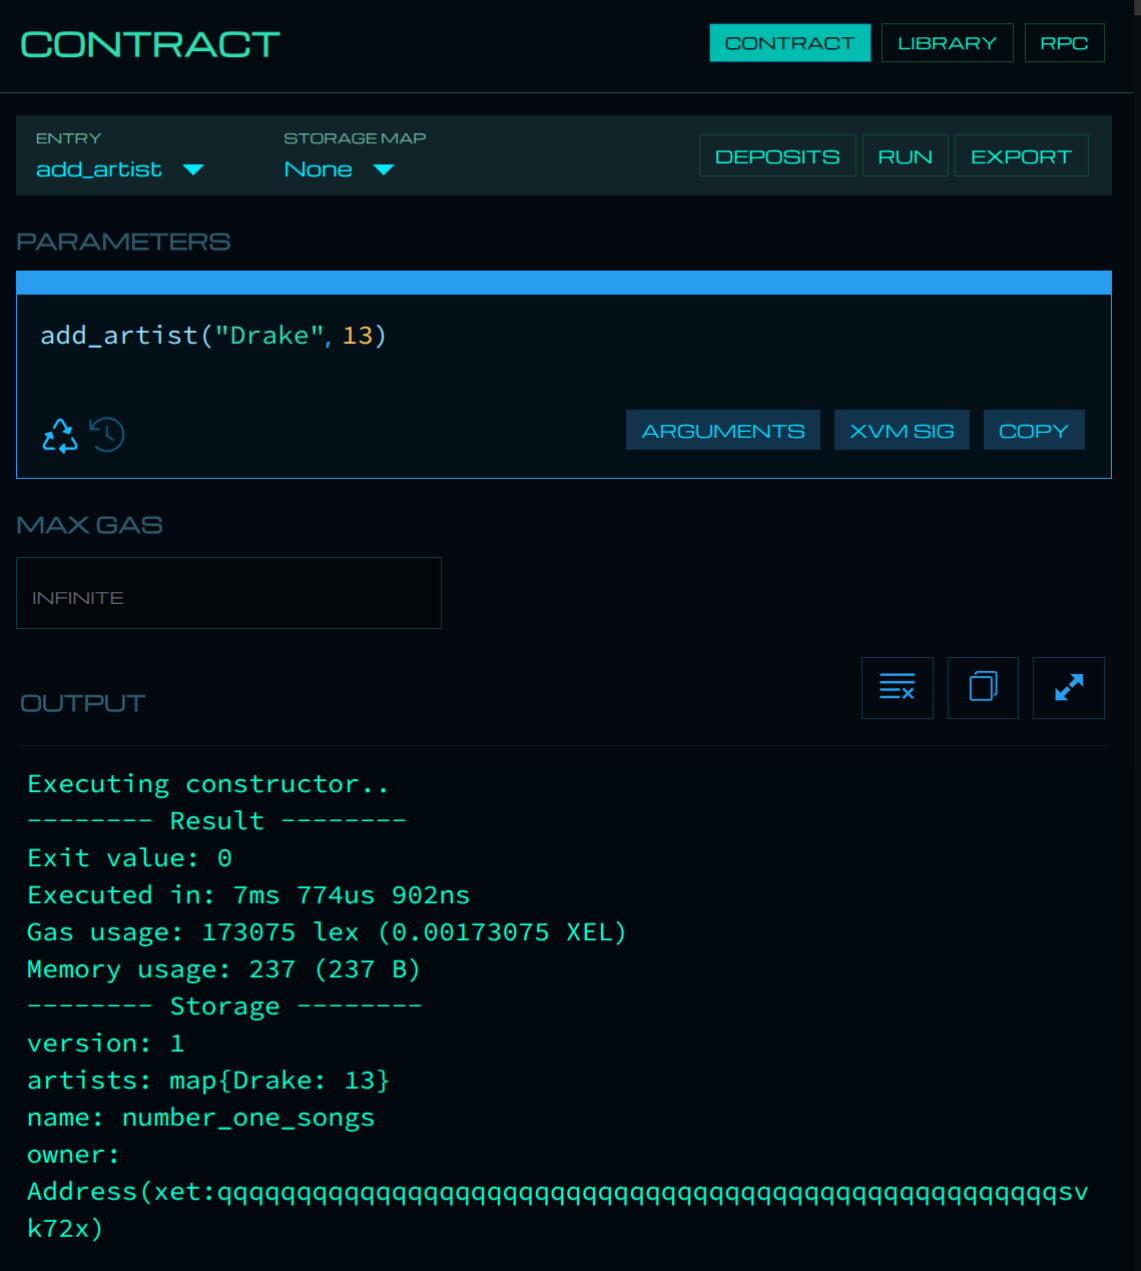Open parameter history with the clock icon
Screen dimensions: 1141x1271
click(107, 434)
